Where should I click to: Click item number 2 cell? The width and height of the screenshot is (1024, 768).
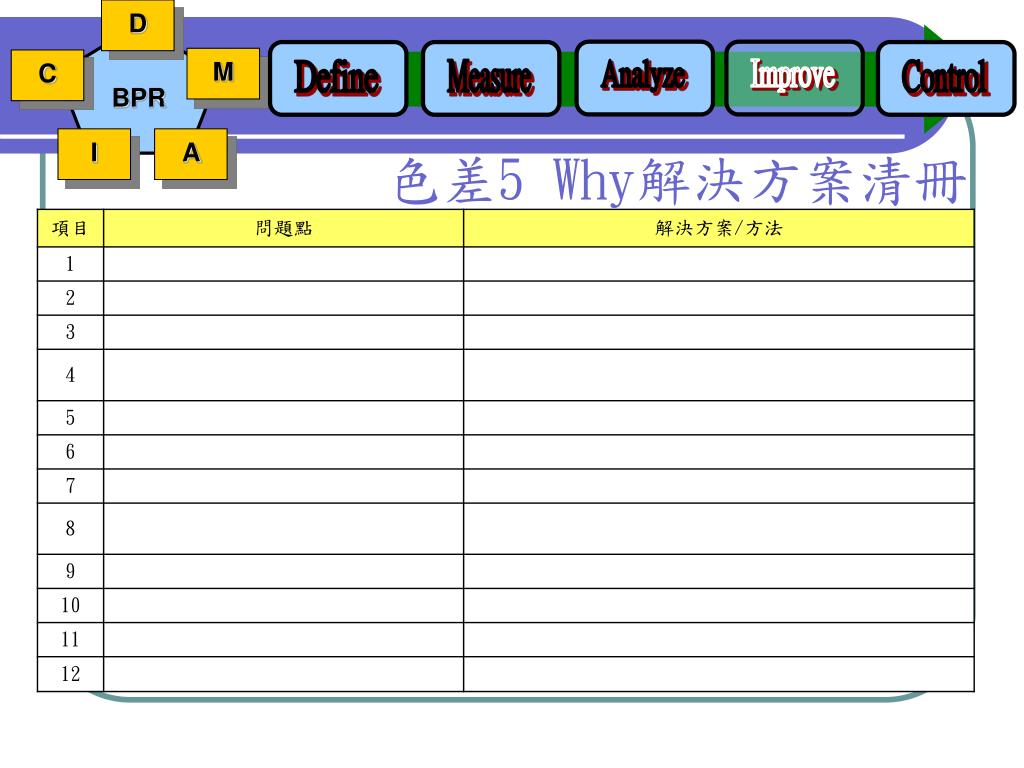[71, 298]
